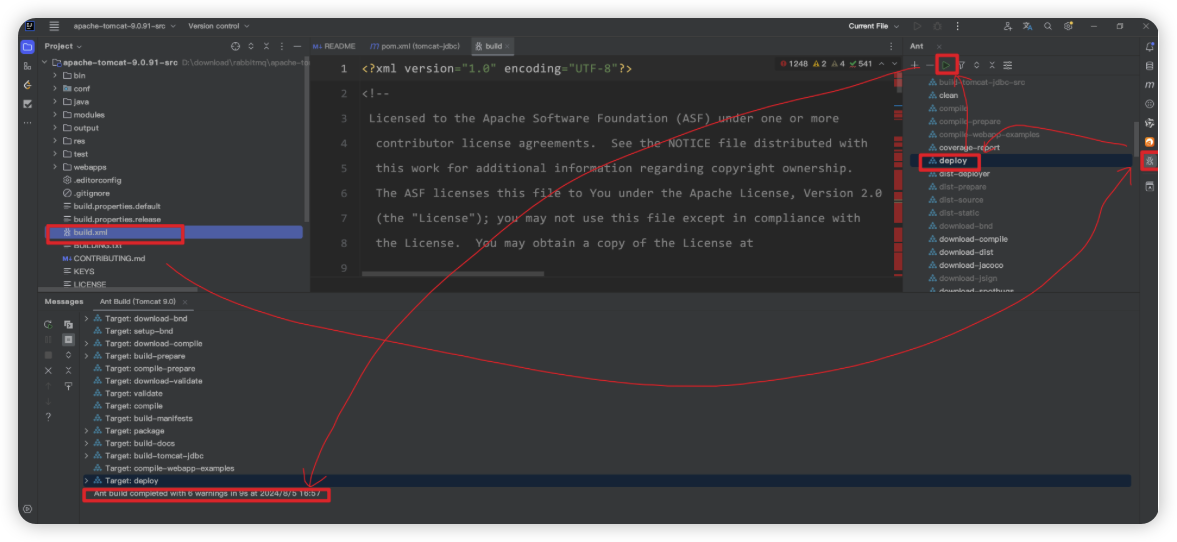Expand Target: deploy node in Messages
Viewport: 1177px width, 542px height.
(x=86, y=480)
